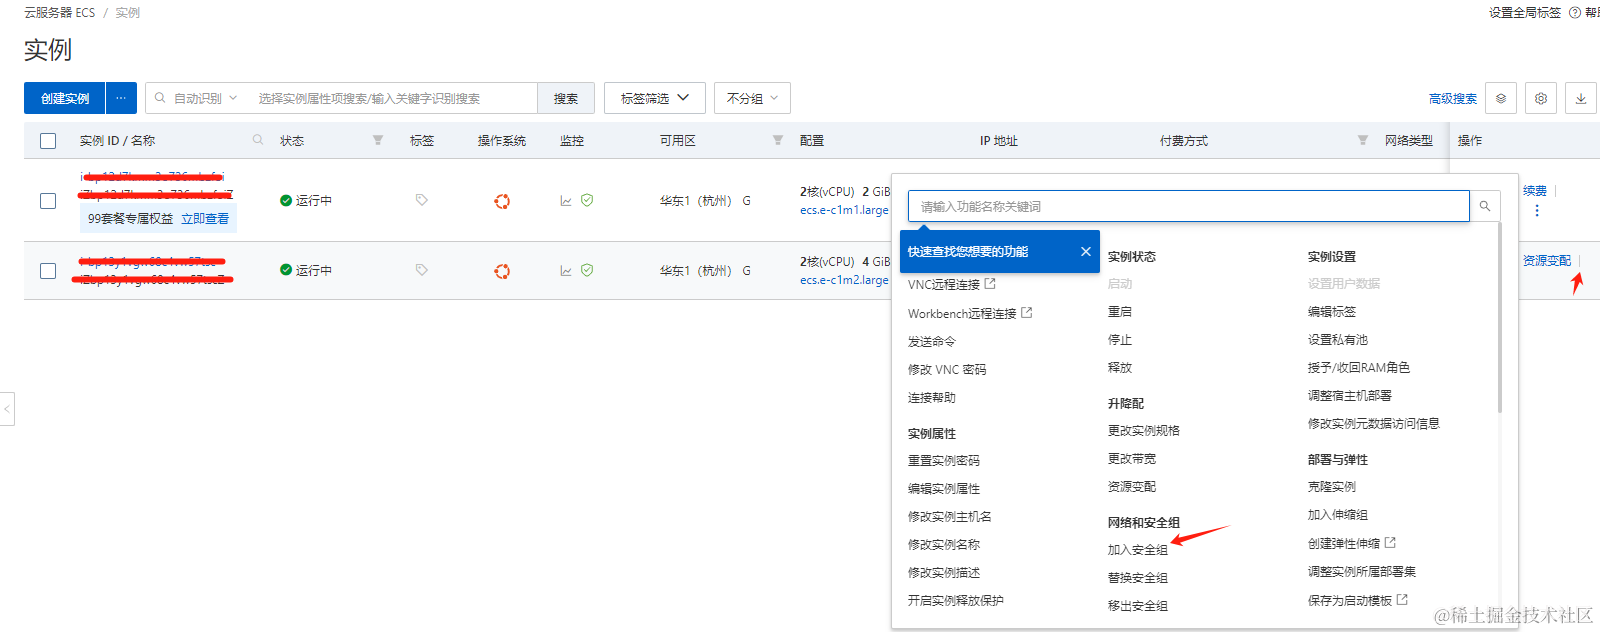Select 编辑标签 under 实例设置
The height and width of the screenshot is (632, 1600).
1332,312
